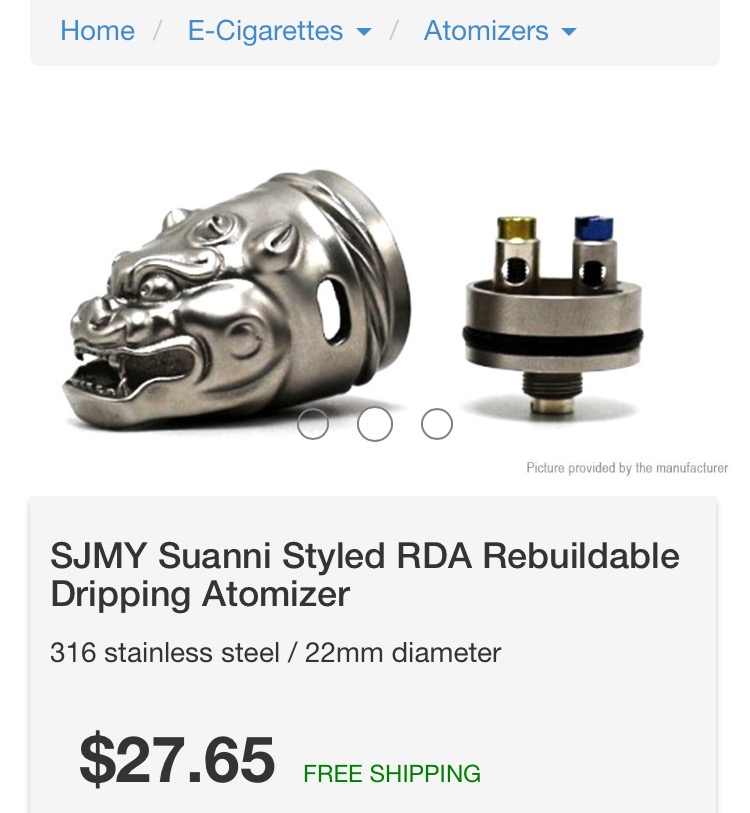Click the Atomizers breadcrumb link

(x=486, y=31)
